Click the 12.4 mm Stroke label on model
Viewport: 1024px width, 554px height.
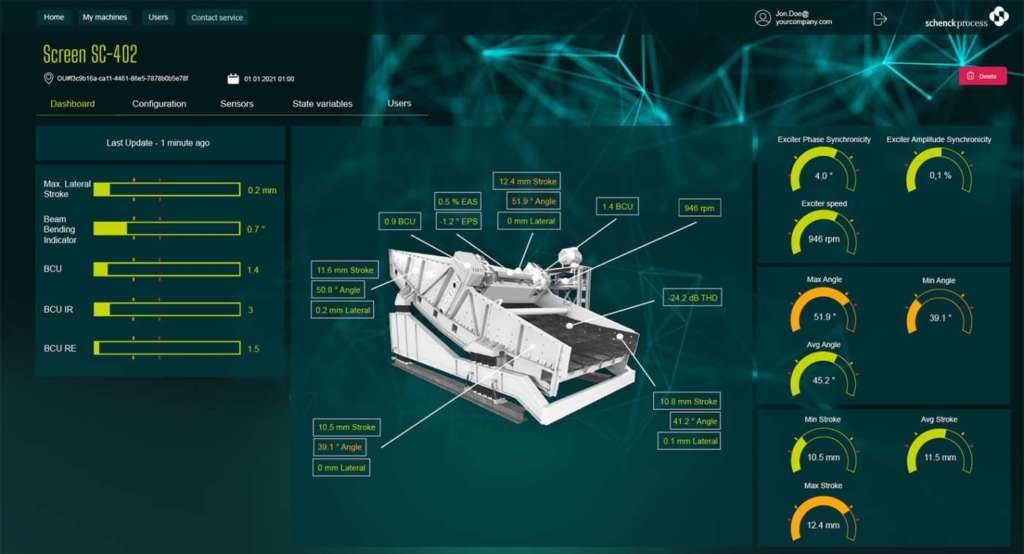(527, 181)
